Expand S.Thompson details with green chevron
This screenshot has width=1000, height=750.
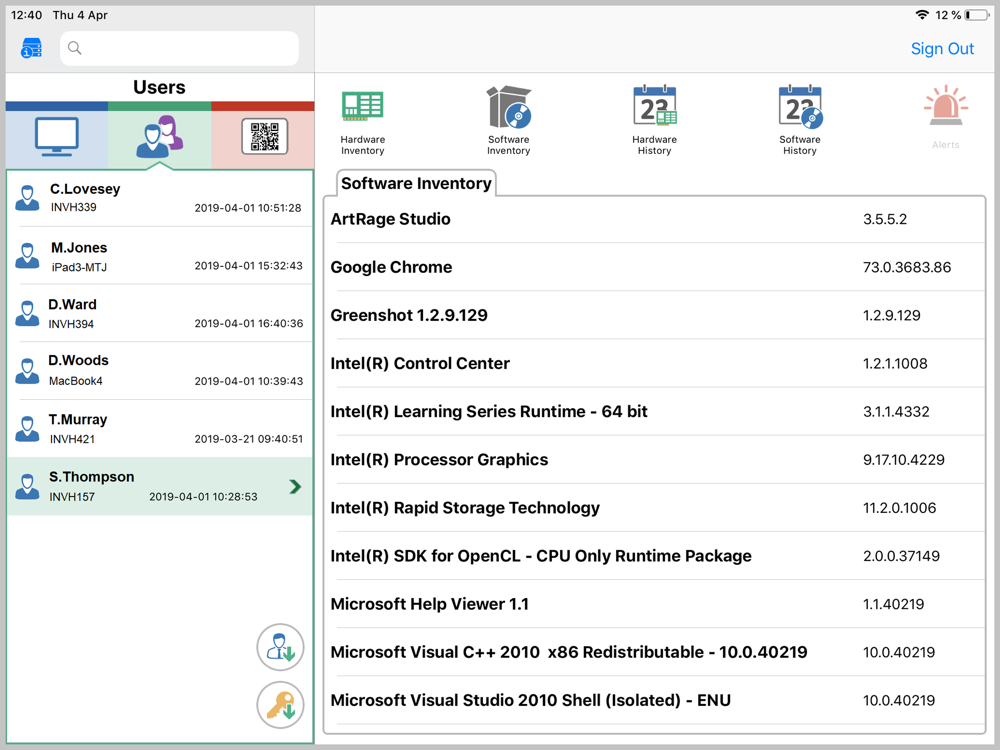pos(295,487)
